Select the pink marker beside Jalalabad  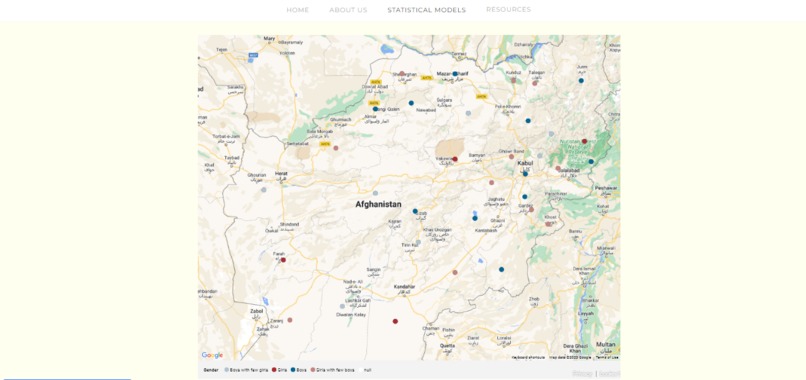pyautogui.click(x=558, y=168)
